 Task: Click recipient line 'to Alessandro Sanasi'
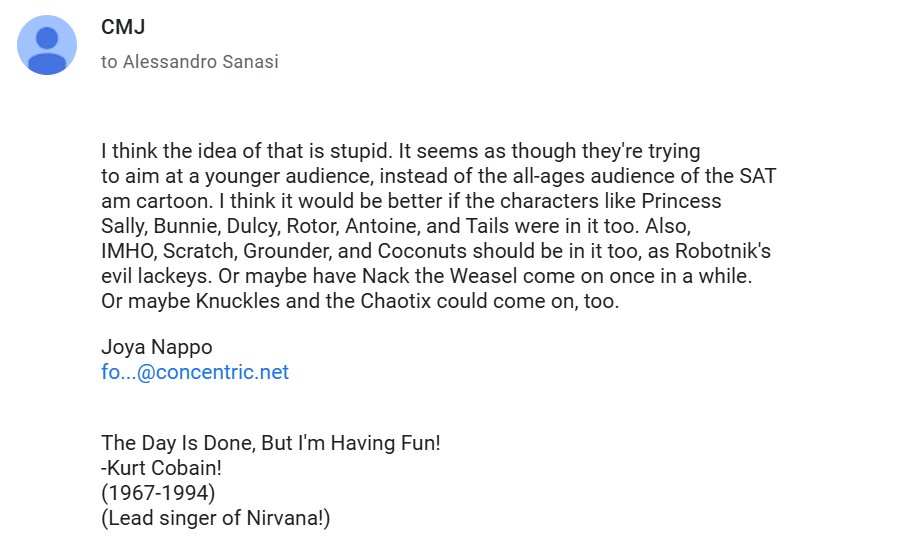(190, 62)
